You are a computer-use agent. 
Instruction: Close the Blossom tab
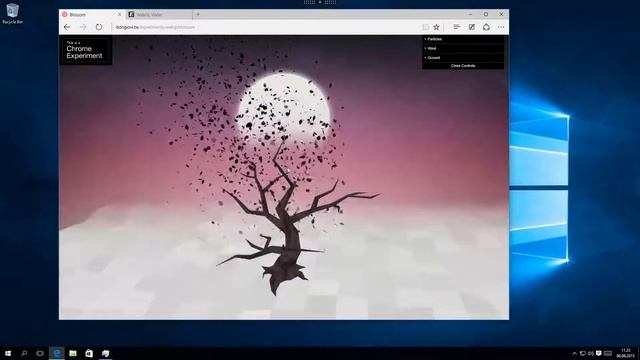click(x=120, y=14)
